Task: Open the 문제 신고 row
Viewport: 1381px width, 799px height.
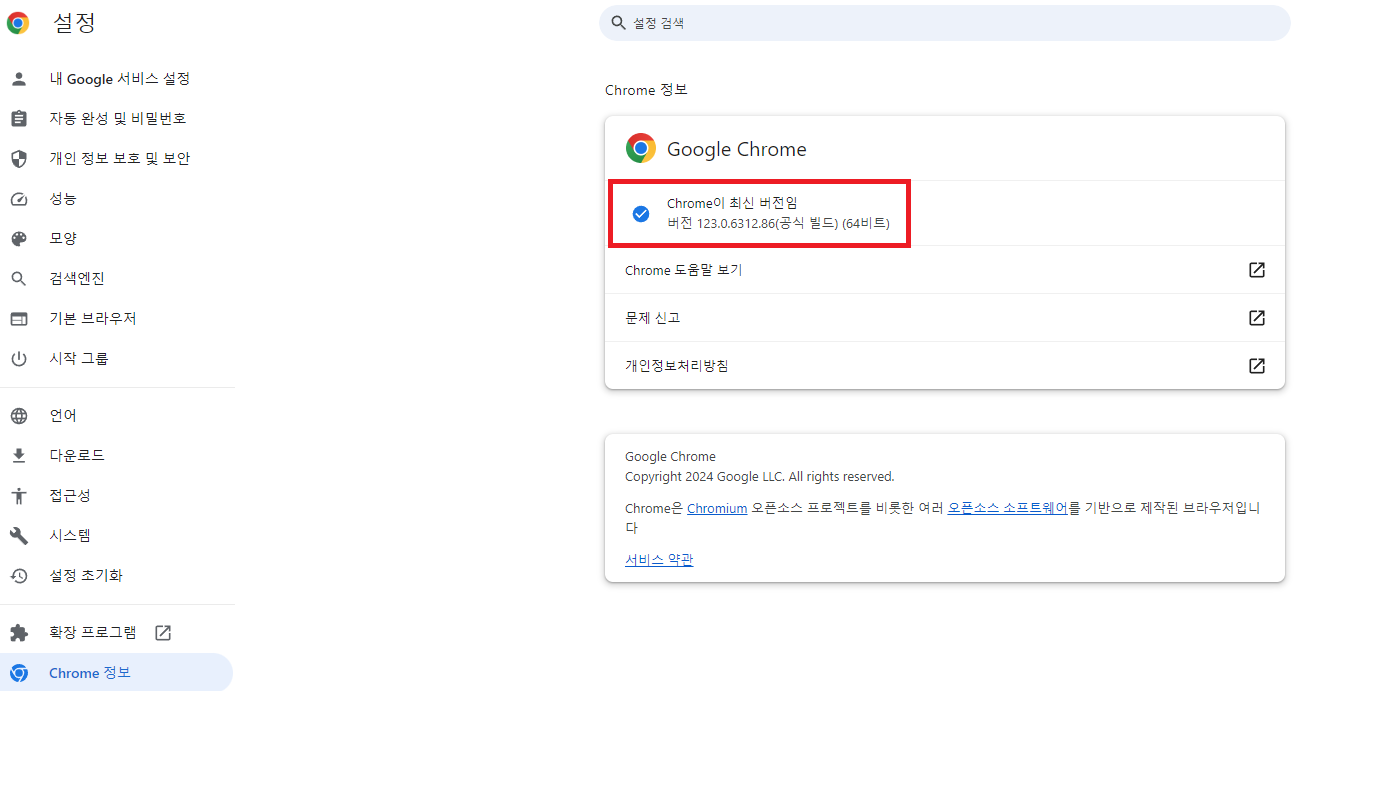Action: pos(944,318)
